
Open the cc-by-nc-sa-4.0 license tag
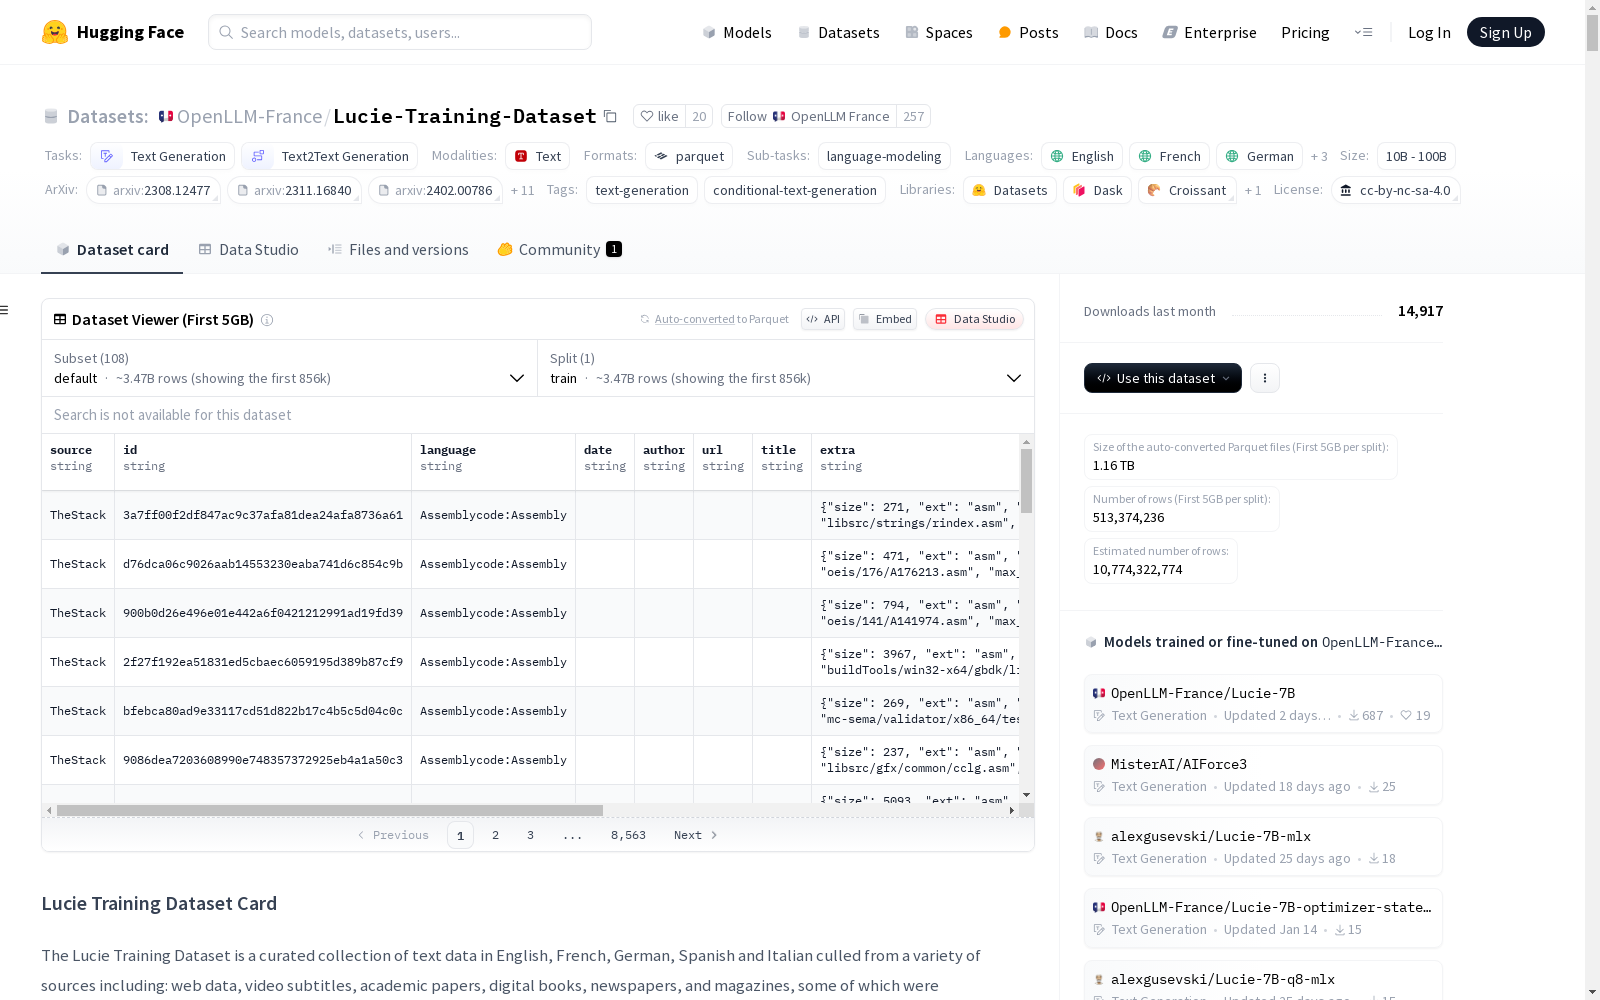(x=1396, y=190)
